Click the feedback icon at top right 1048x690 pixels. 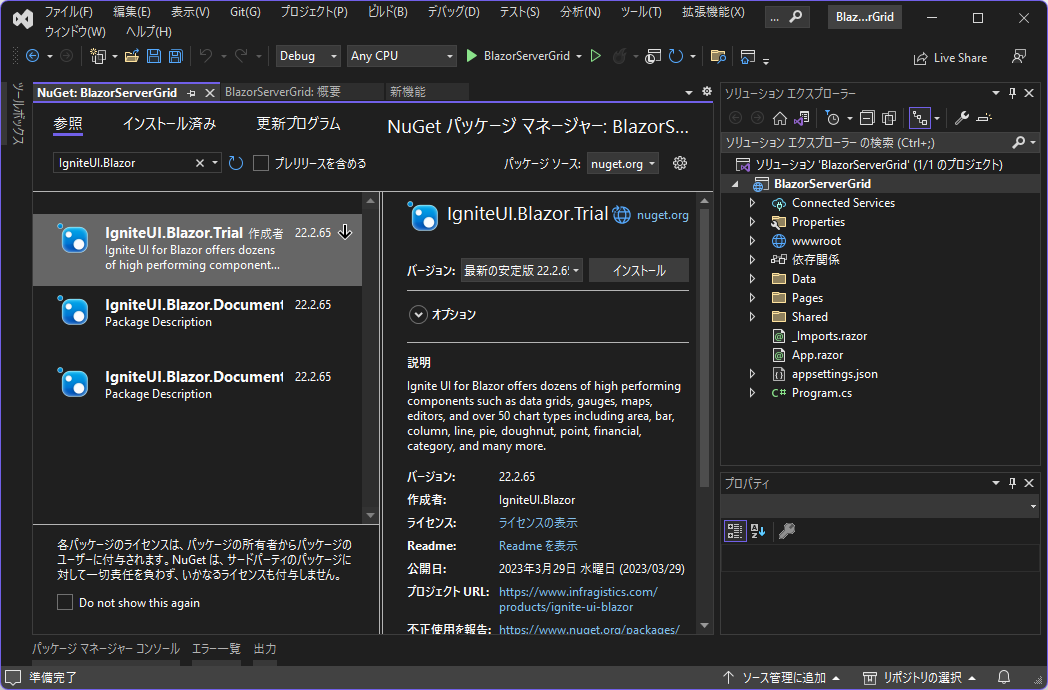point(1019,57)
